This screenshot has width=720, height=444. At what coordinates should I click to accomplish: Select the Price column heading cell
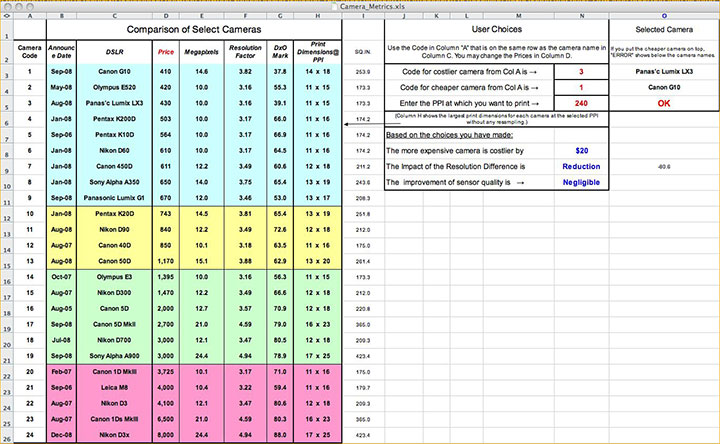[x=165, y=50]
